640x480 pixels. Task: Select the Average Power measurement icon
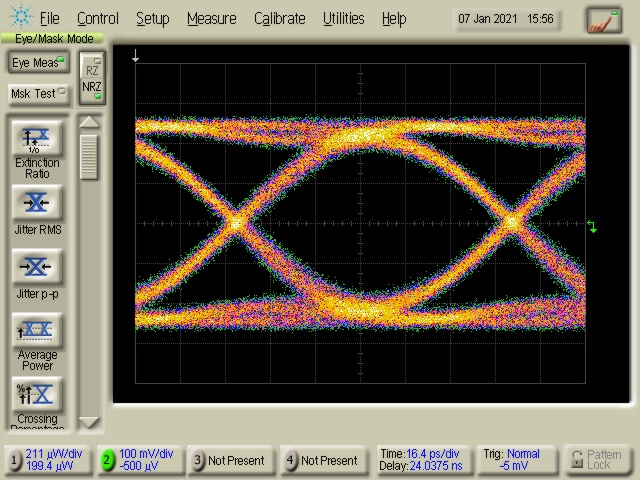[37, 330]
